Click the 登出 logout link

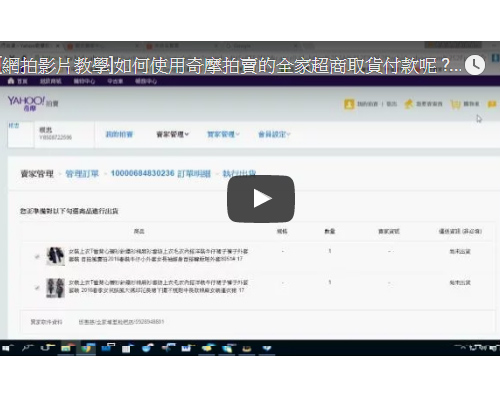pos(392,104)
